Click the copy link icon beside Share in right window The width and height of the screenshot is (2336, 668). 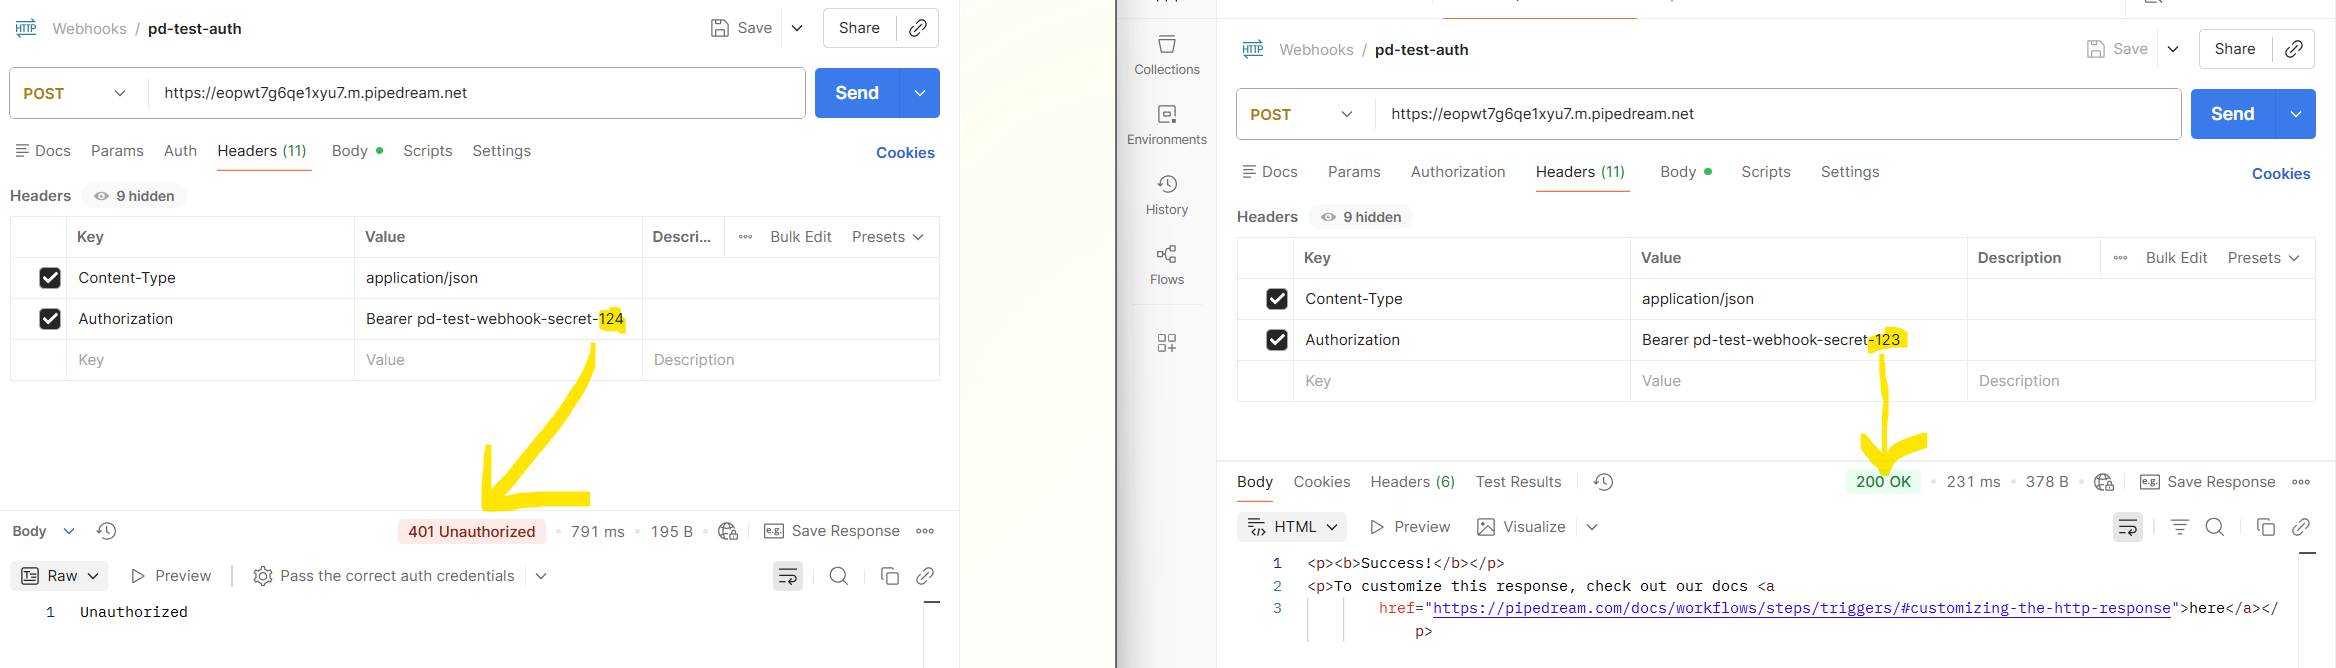pos(2294,49)
